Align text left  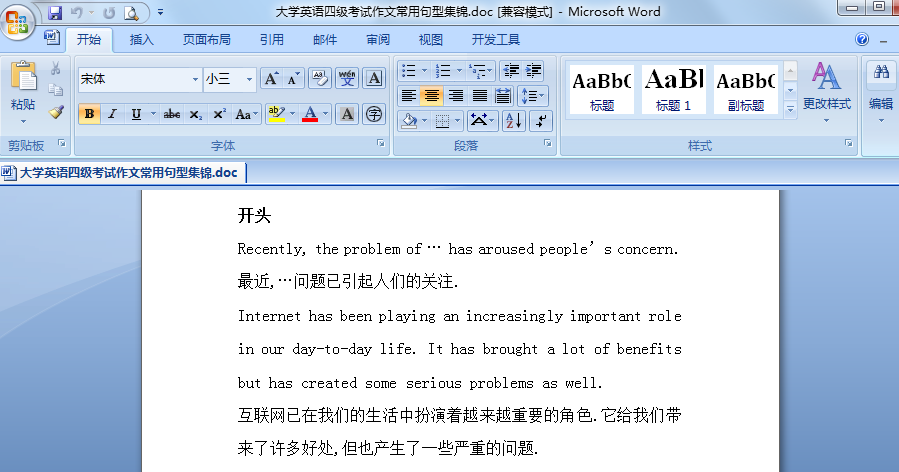click(409, 96)
